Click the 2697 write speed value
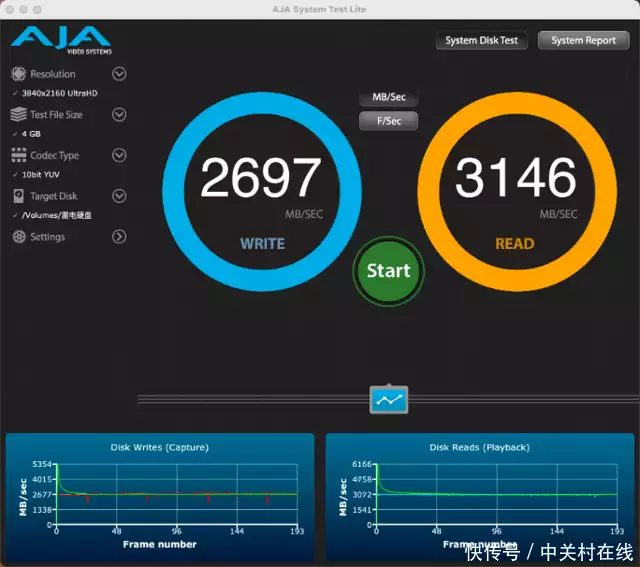The image size is (640, 567). tap(261, 178)
